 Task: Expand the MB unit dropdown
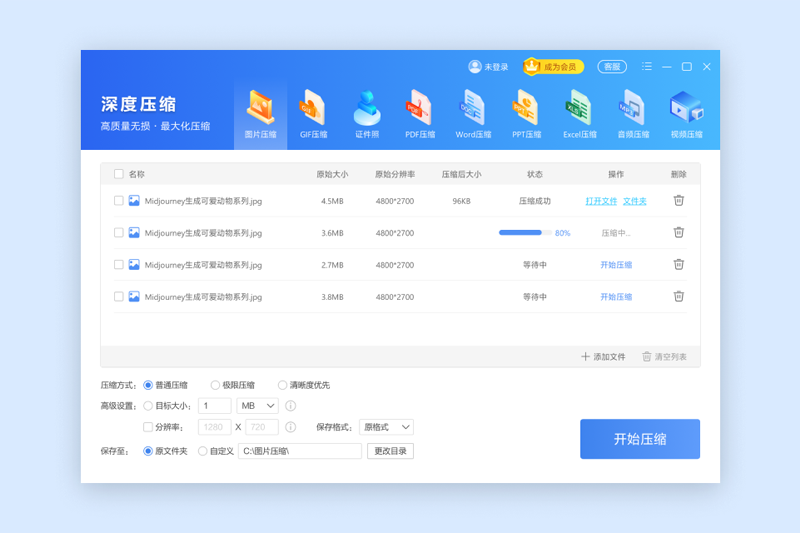point(257,406)
